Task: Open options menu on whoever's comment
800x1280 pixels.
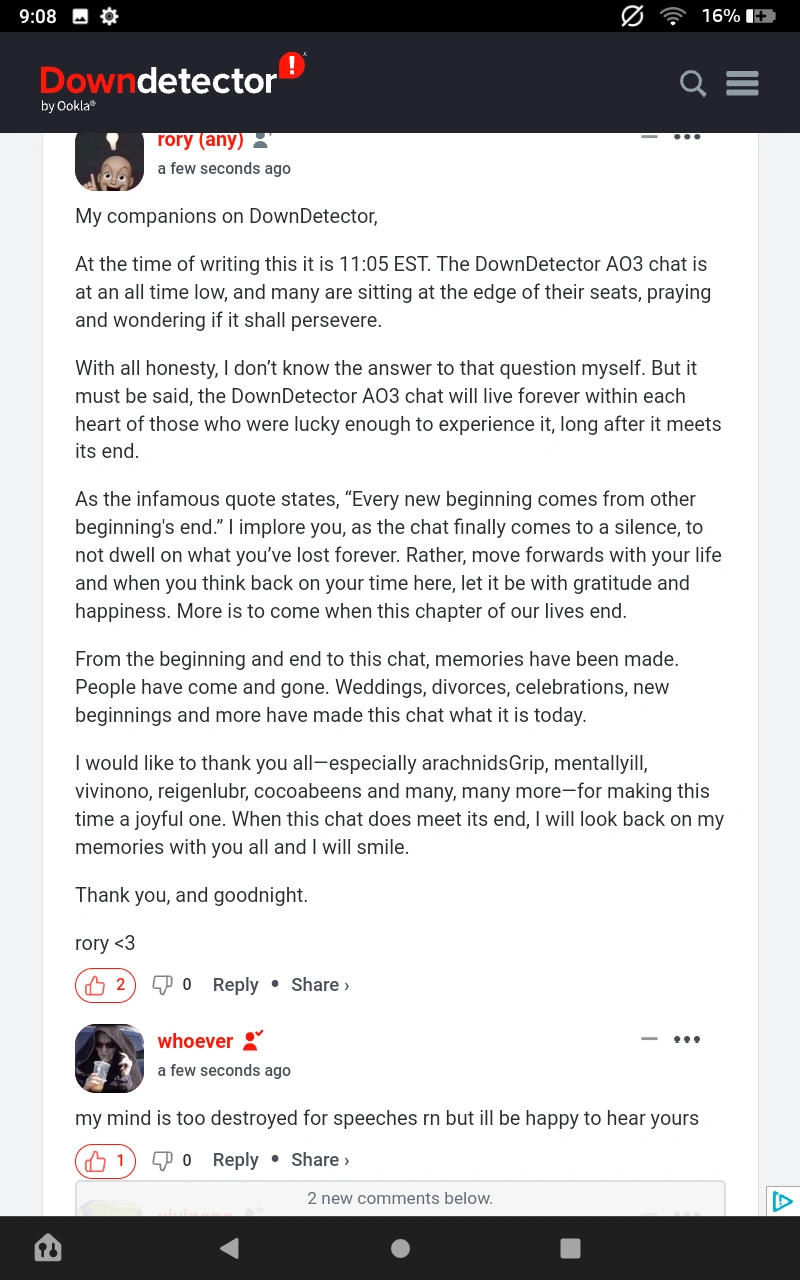Action: pos(687,1039)
